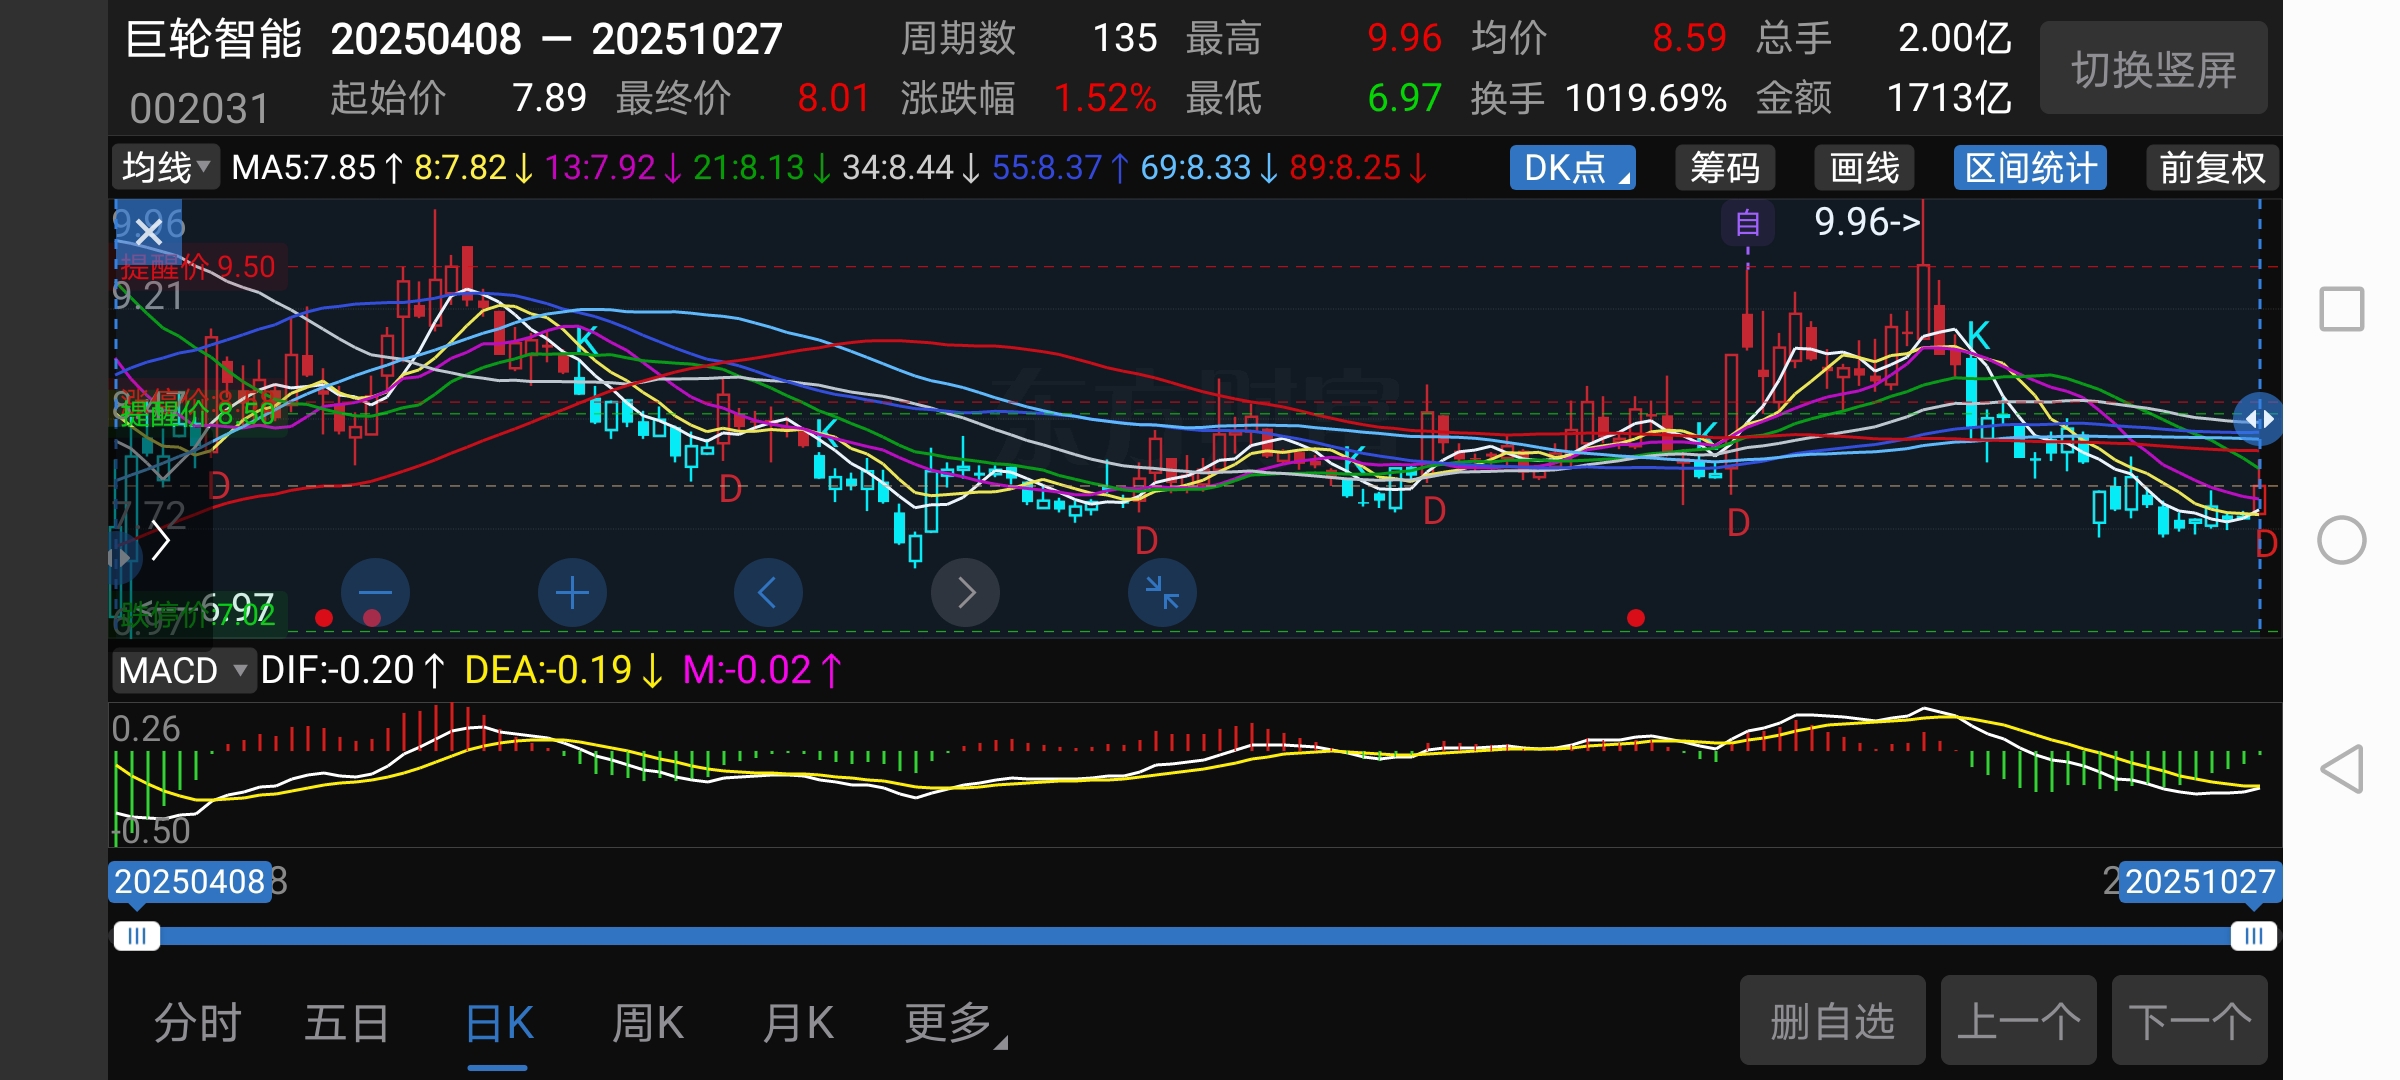Toggle 前复权 price adjustment button
Image resolution: width=2400 pixels, height=1080 pixels.
2211,167
